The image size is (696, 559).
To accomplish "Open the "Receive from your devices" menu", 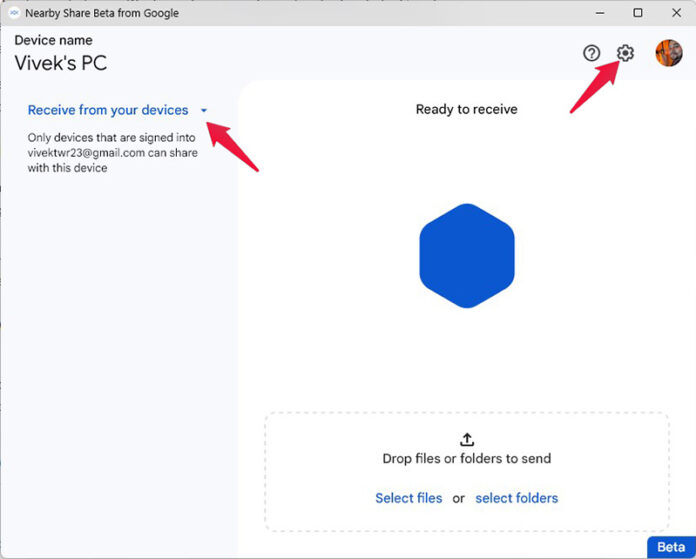I will pos(108,110).
